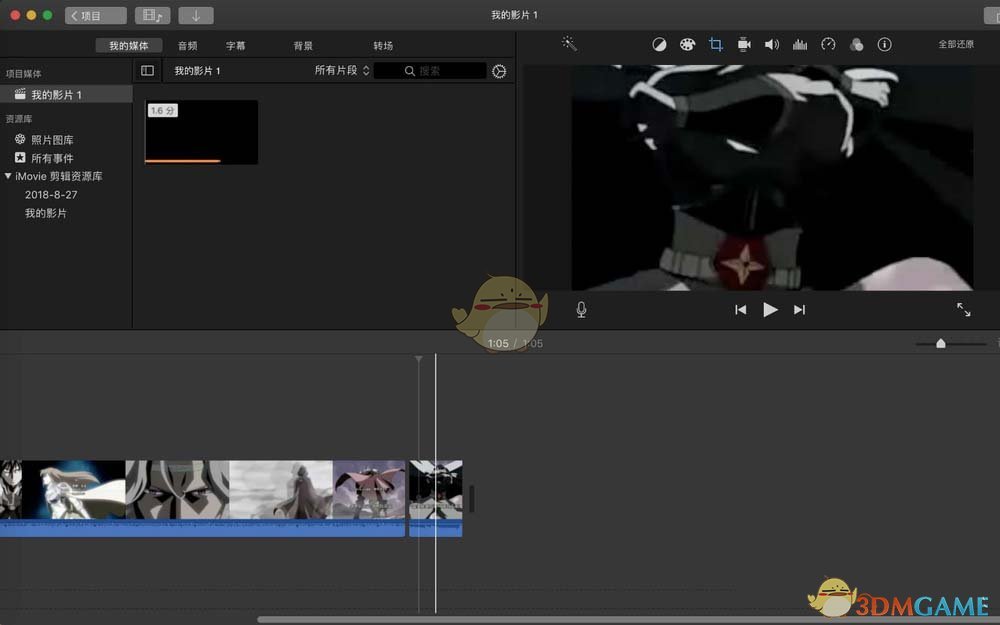Viewport: 1000px width, 625px height.
Task: Select 我的影片 1 in project media
Action: (x=66, y=94)
